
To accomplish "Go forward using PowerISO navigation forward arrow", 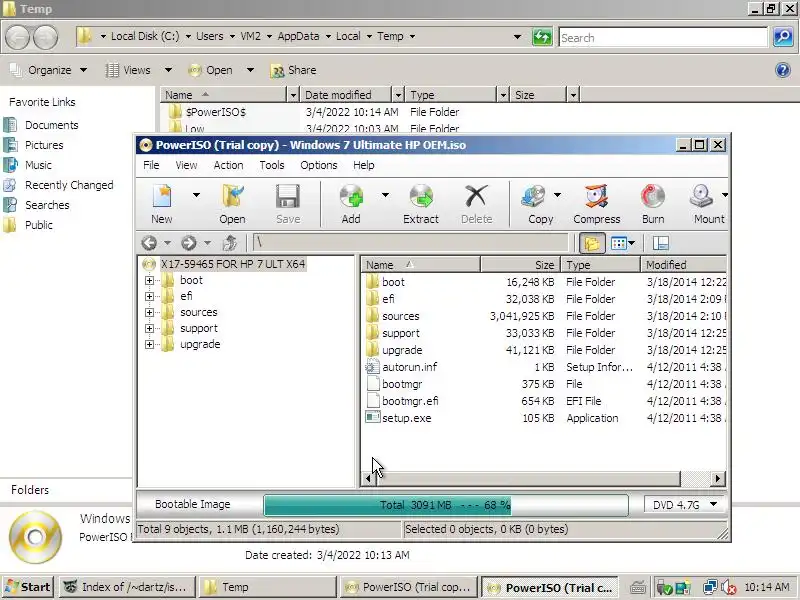I will [188, 243].
